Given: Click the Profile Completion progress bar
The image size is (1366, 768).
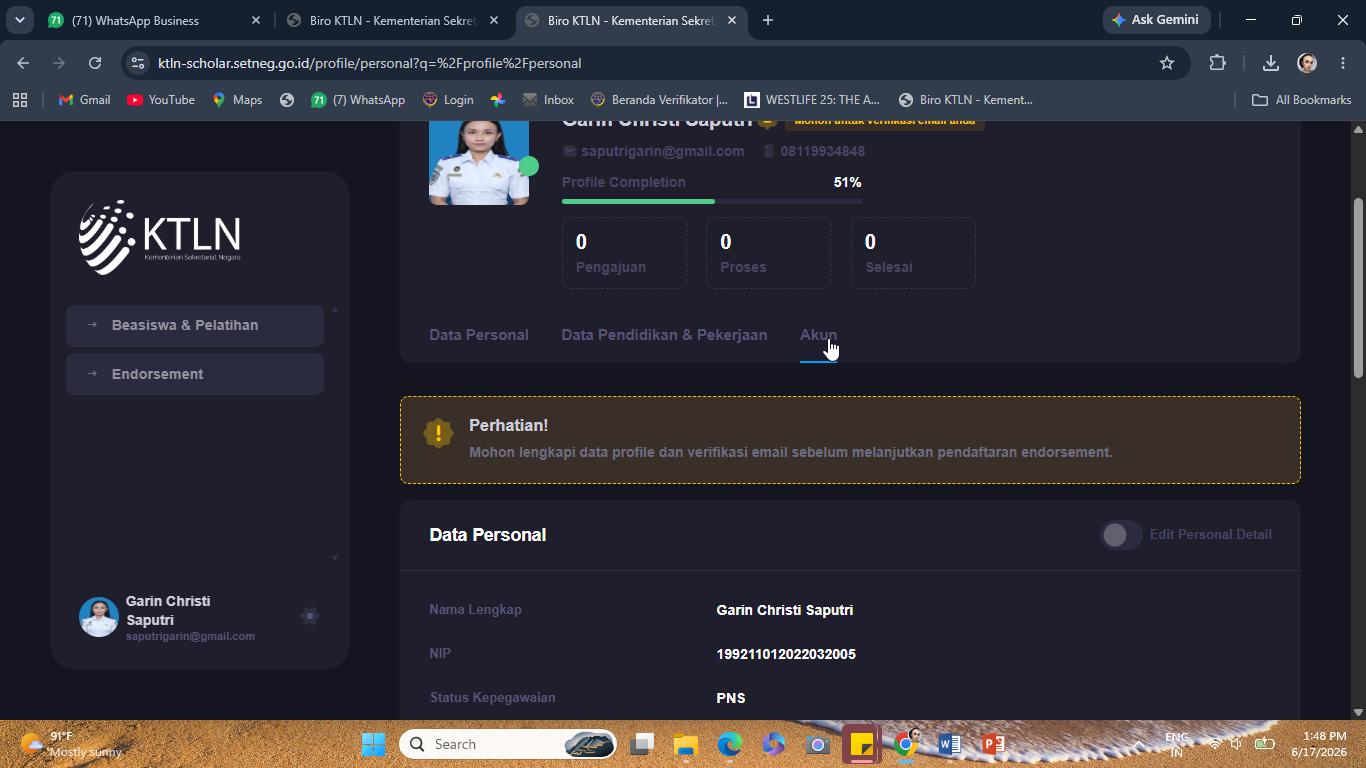Looking at the screenshot, I should pyautogui.click(x=712, y=201).
